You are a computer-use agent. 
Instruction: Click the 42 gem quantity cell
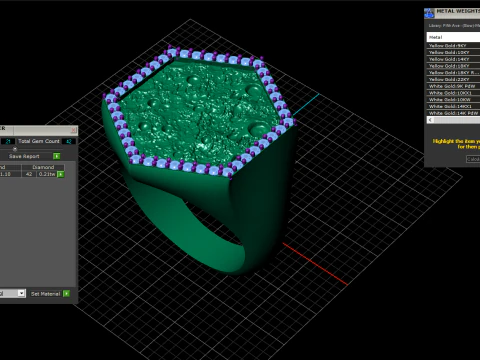pyautogui.click(x=29, y=174)
